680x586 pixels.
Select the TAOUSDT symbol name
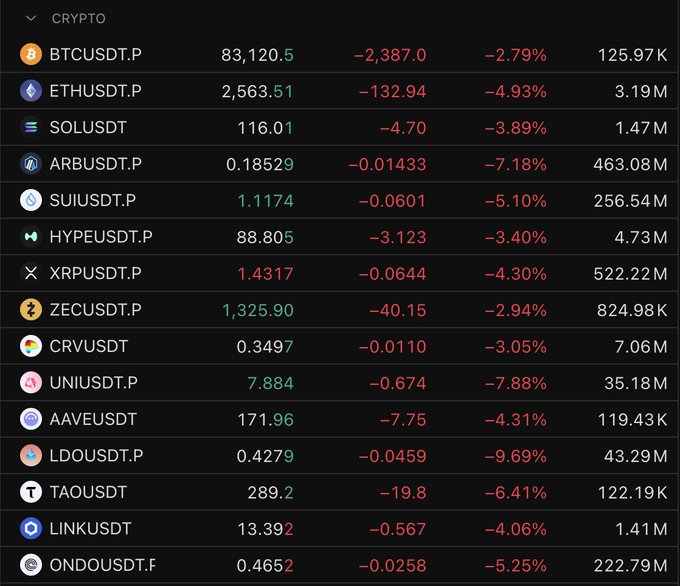pos(88,492)
